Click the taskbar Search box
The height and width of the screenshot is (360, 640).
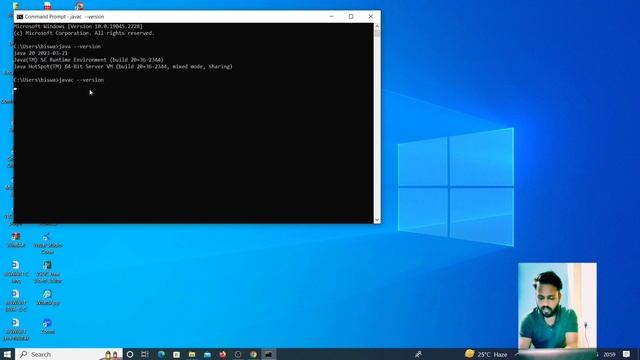pyautogui.click(x=69, y=354)
